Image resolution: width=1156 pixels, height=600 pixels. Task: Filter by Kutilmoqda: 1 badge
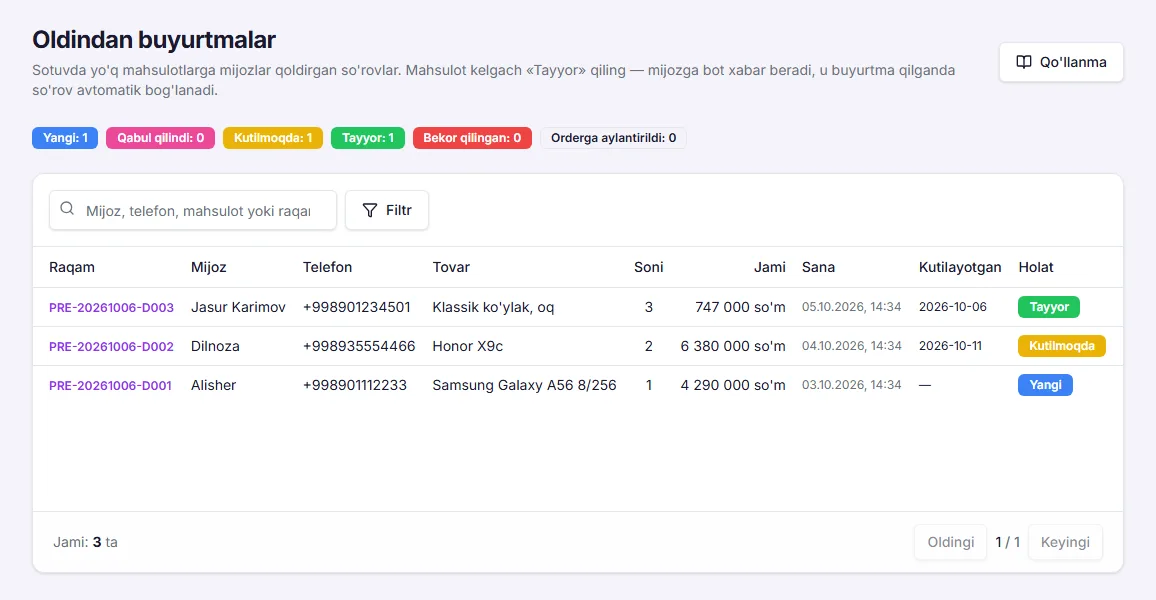pos(273,138)
